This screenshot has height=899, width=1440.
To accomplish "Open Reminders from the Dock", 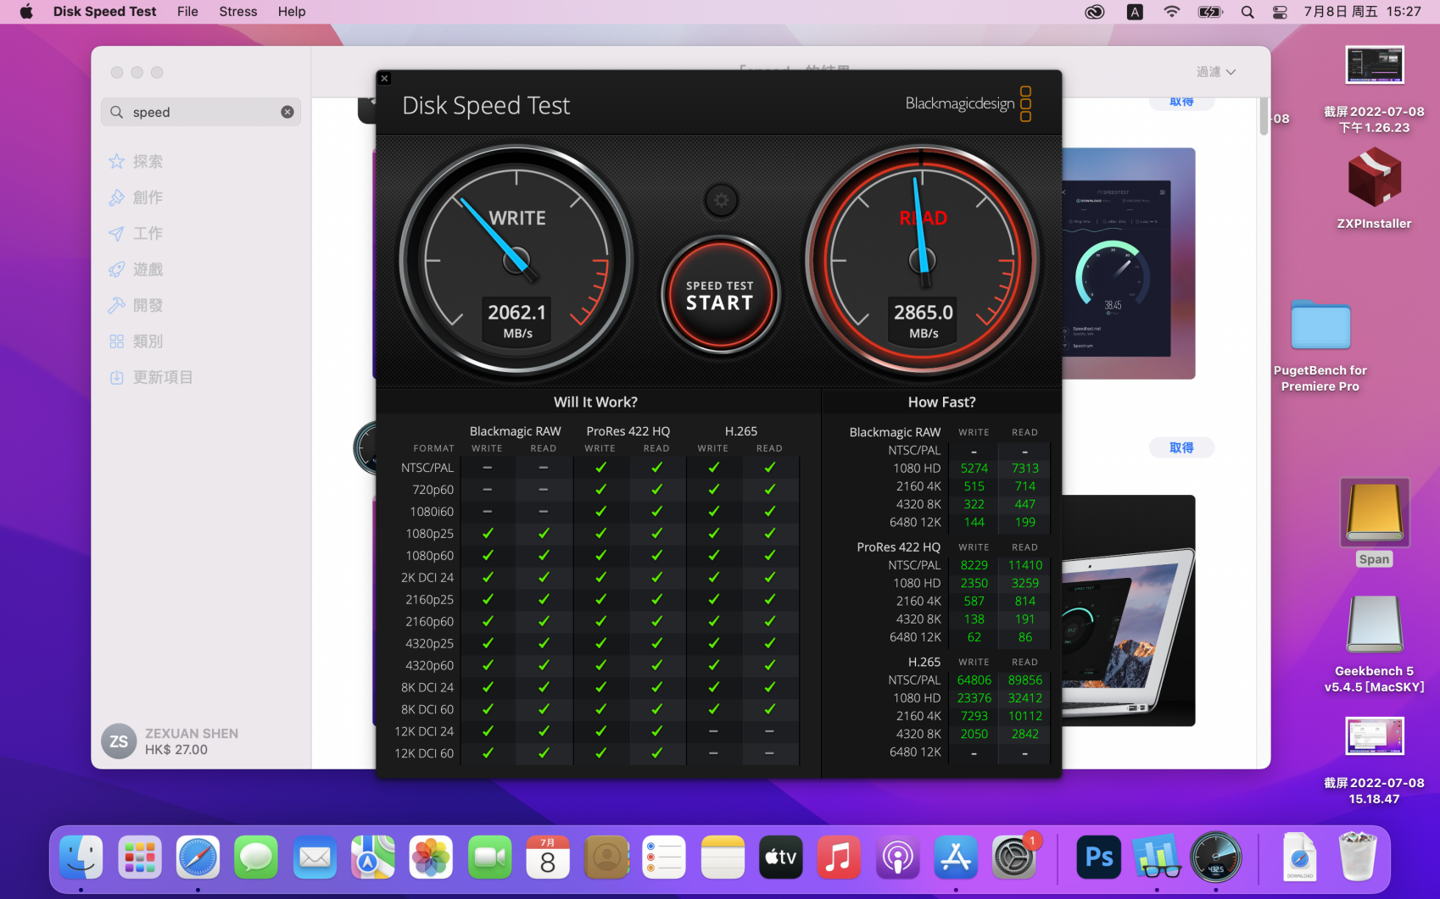I will [x=664, y=858].
